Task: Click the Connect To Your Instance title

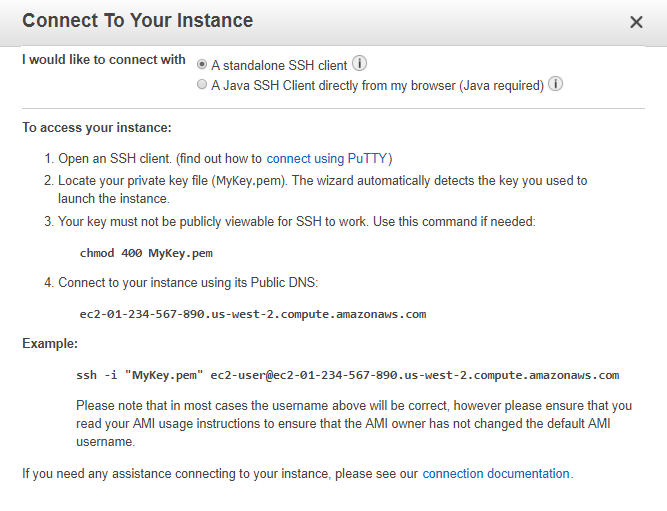Action: tap(137, 20)
